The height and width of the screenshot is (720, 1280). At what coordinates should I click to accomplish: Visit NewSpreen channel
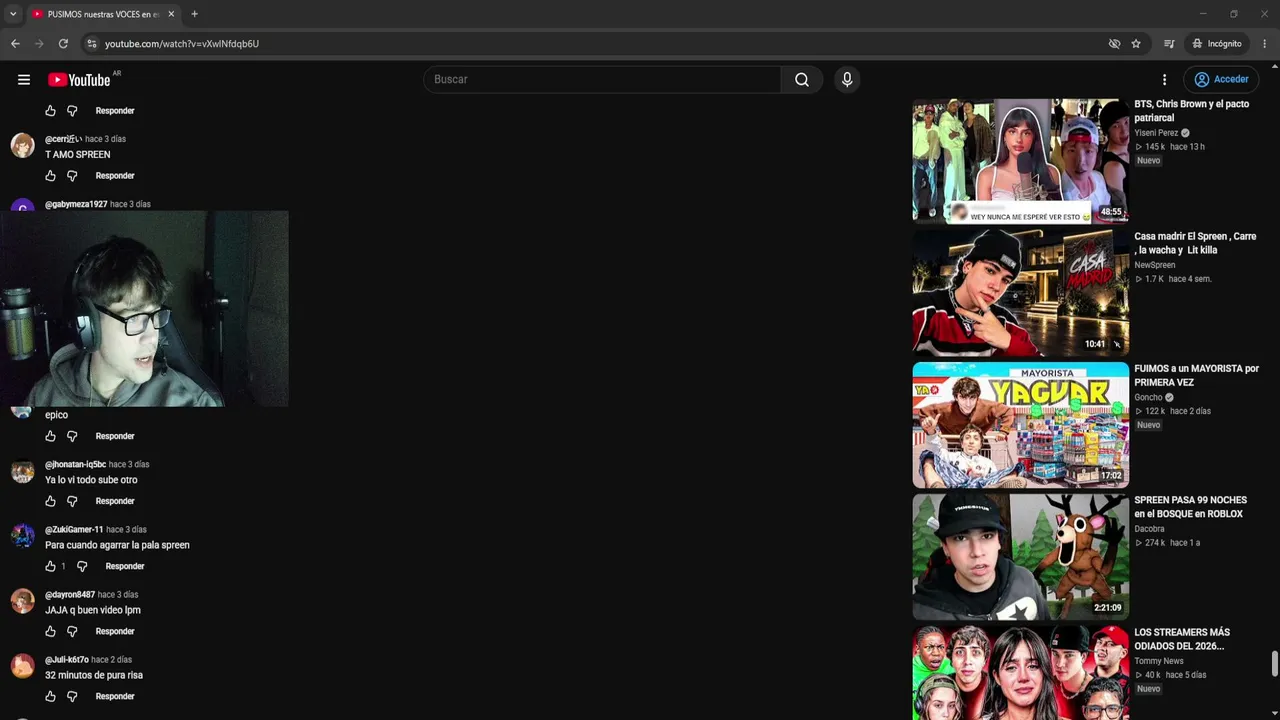(1155, 265)
